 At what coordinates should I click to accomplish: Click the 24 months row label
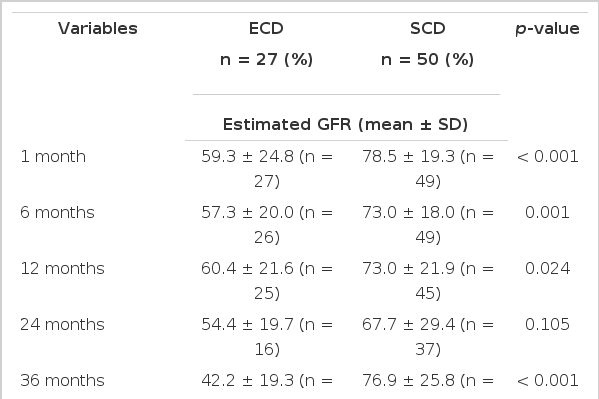coord(62,324)
